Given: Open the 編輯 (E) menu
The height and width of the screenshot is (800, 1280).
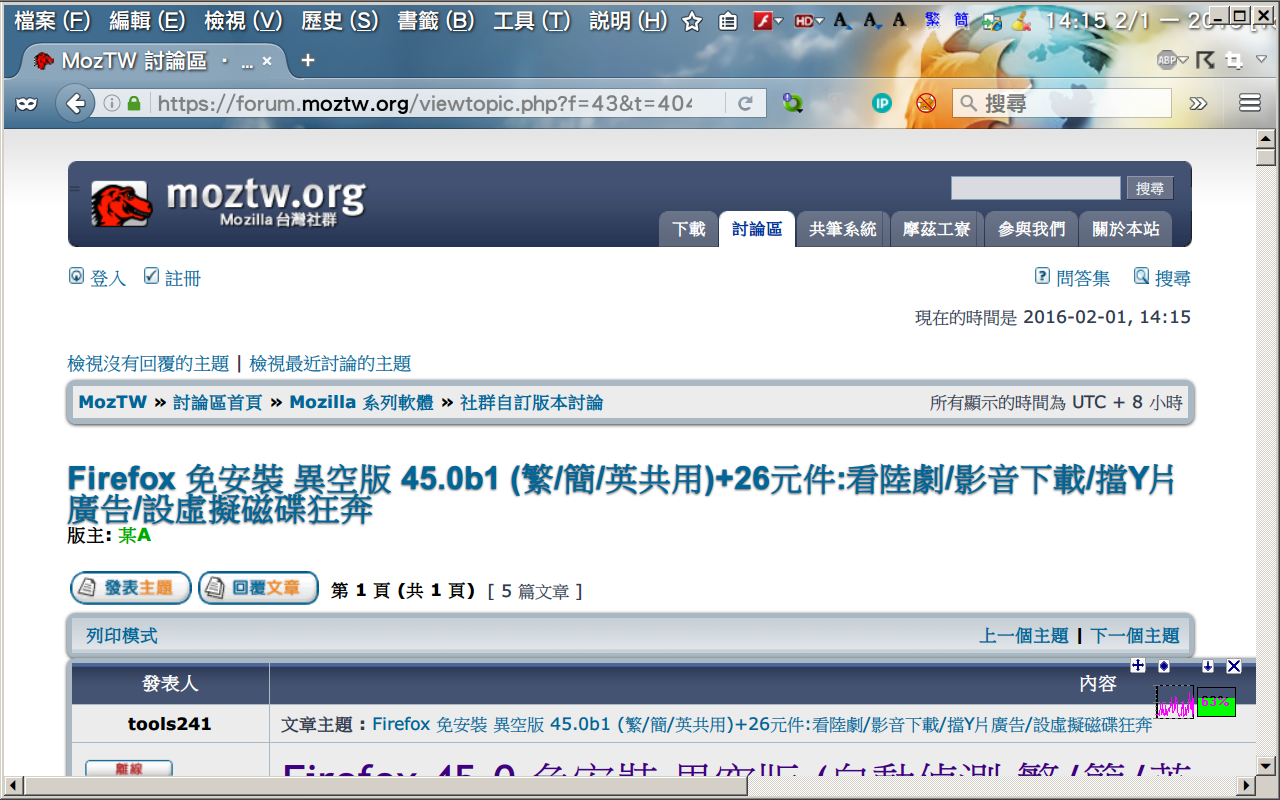Looking at the screenshot, I should 147,21.
